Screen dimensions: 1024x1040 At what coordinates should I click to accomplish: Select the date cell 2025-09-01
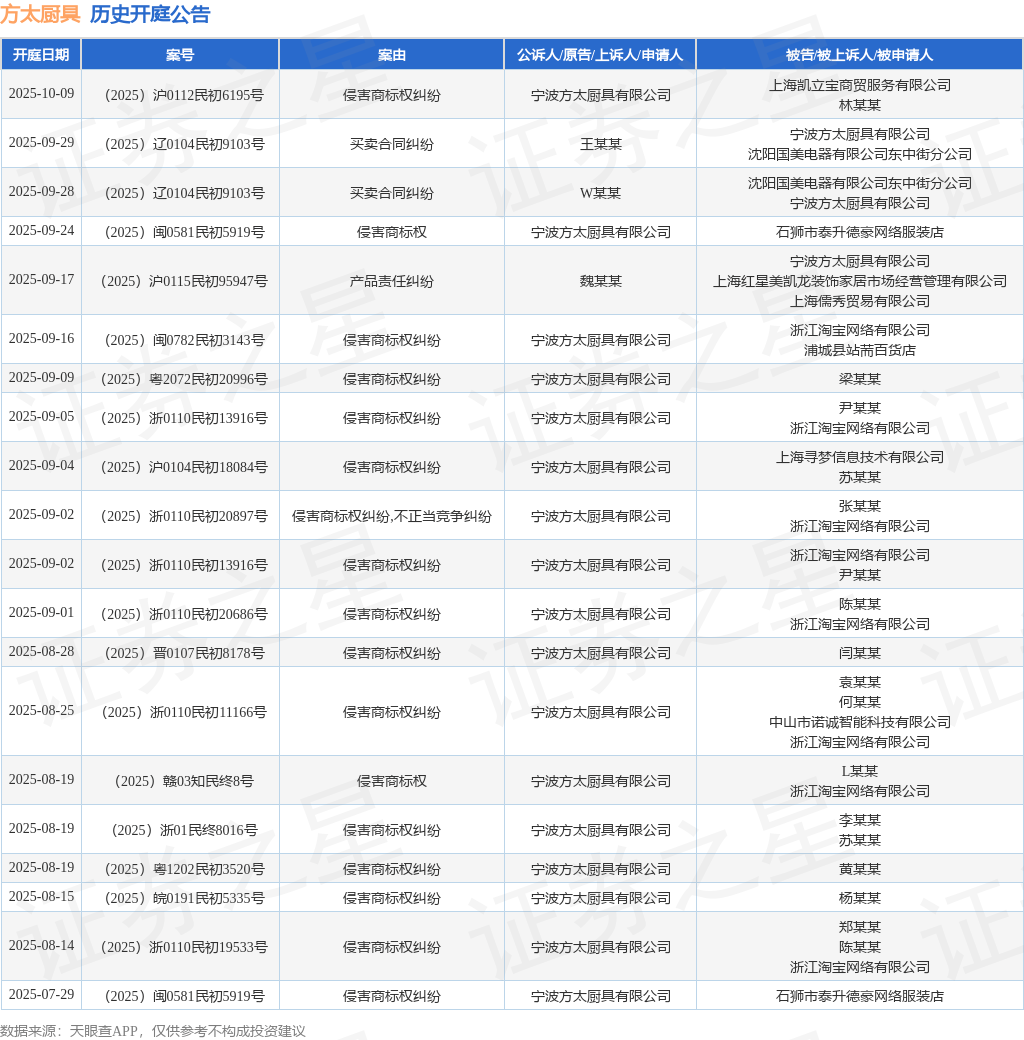pyautogui.click(x=41, y=613)
